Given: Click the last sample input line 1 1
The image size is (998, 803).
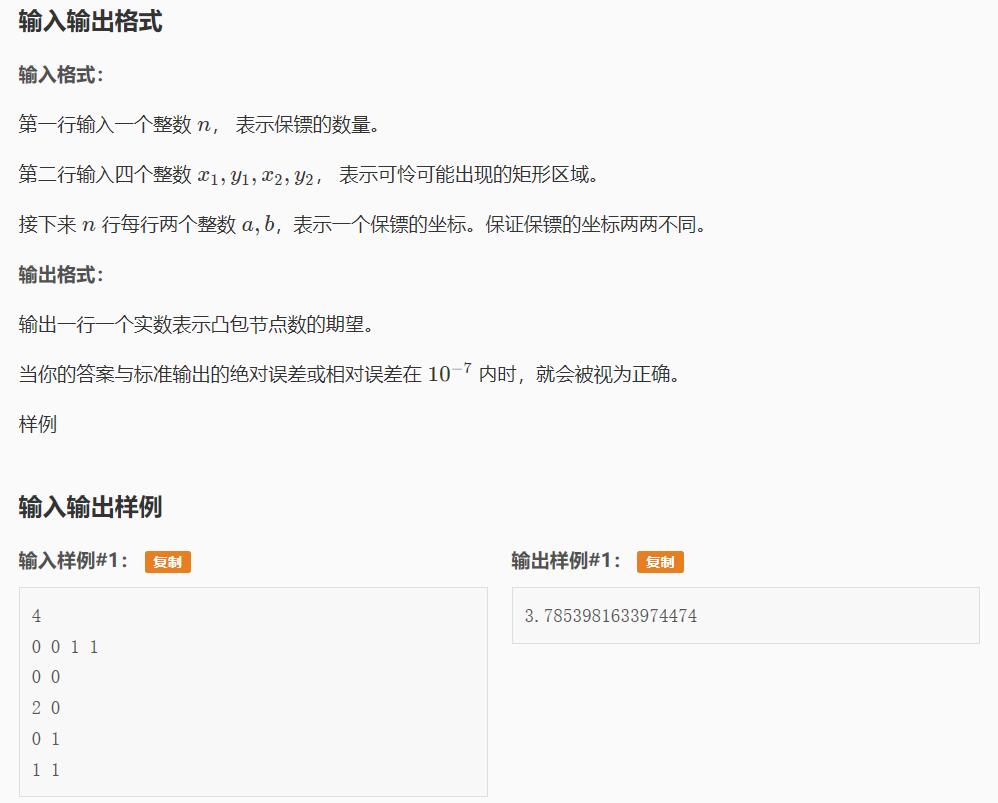Looking at the screenshot, I should [46, 770].
